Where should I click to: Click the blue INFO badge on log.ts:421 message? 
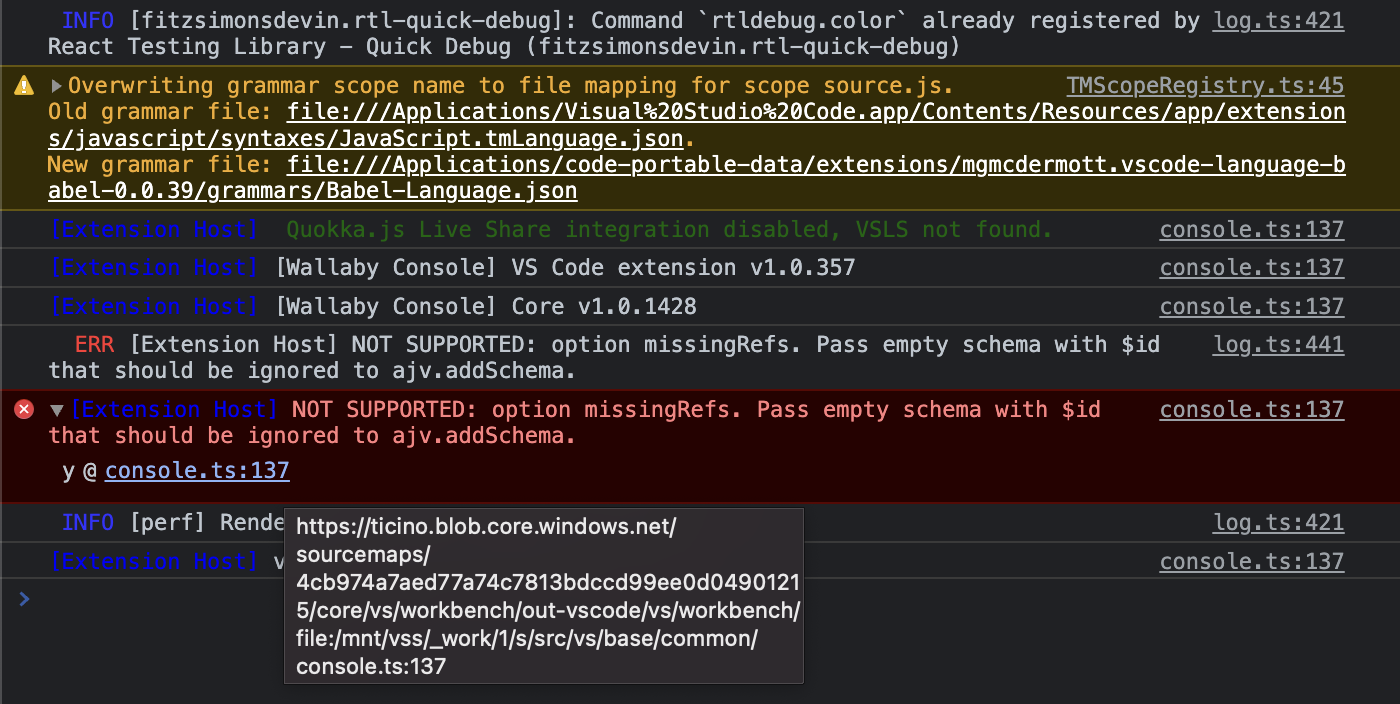pyautogui.click(x=88, y=19)
